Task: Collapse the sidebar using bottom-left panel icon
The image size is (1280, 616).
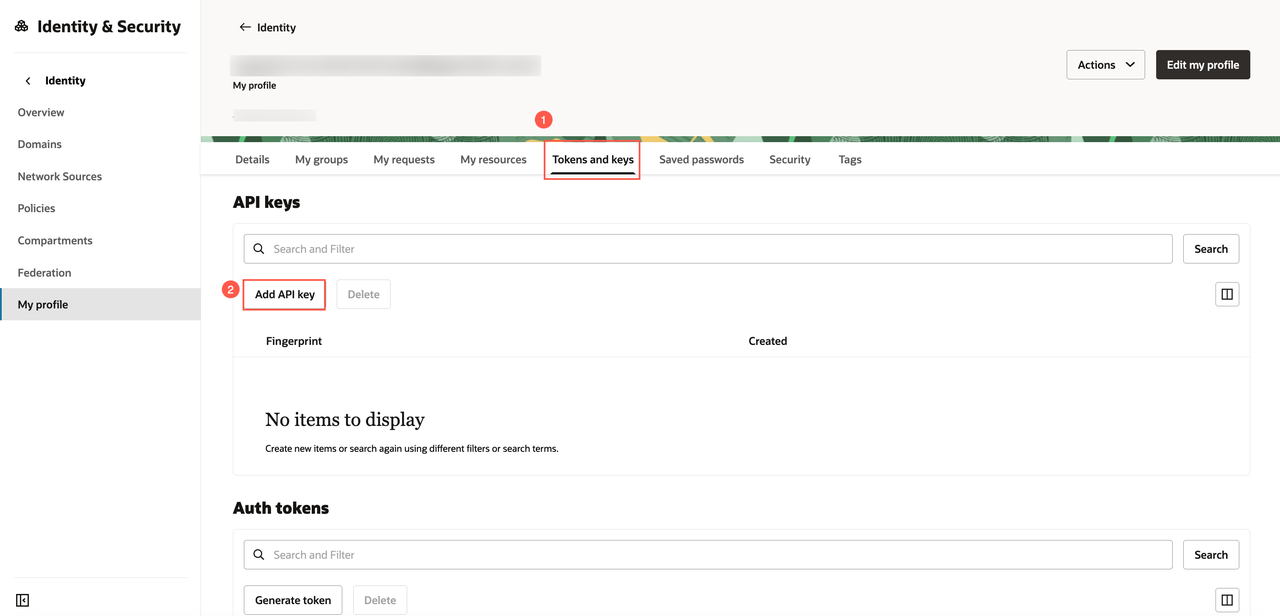Action: 22,600
